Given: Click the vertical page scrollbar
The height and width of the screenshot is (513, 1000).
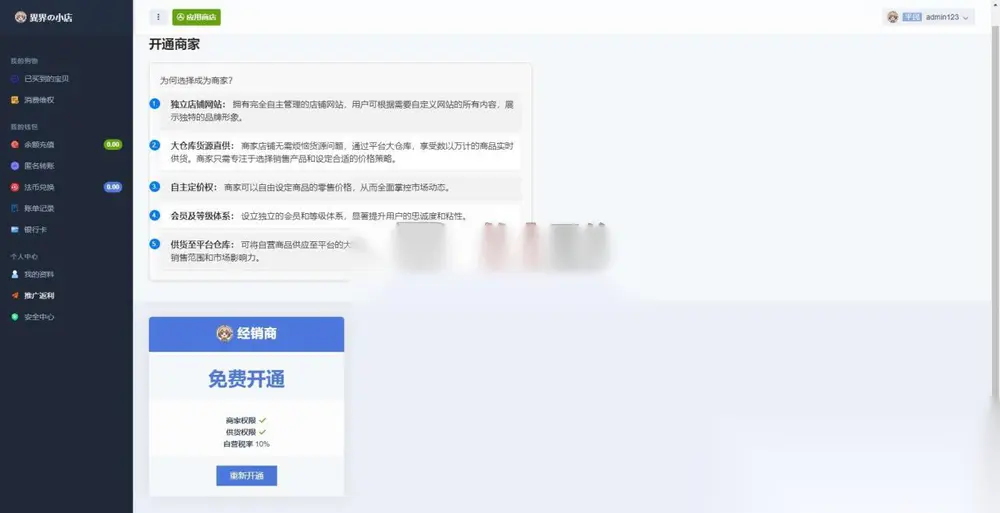Looking at the screenshot, I should (996, 211).
